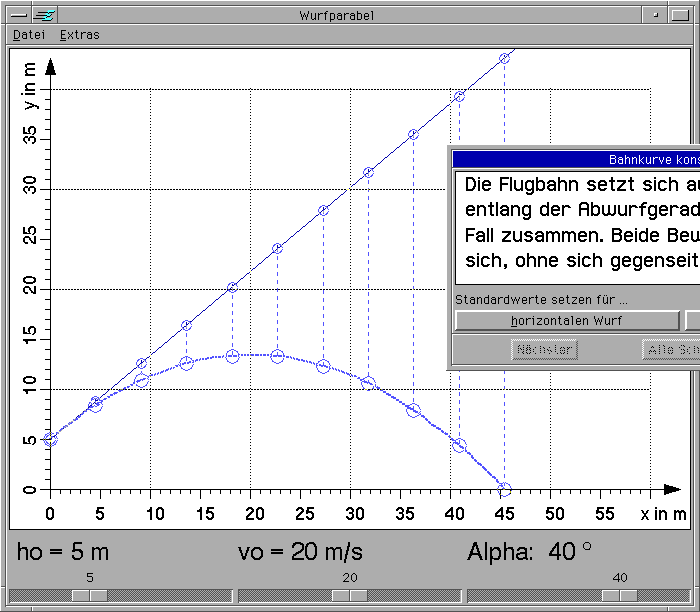The image size is (700, 612).
Task: Click the ho slider track right of handle
Action: 170,595
